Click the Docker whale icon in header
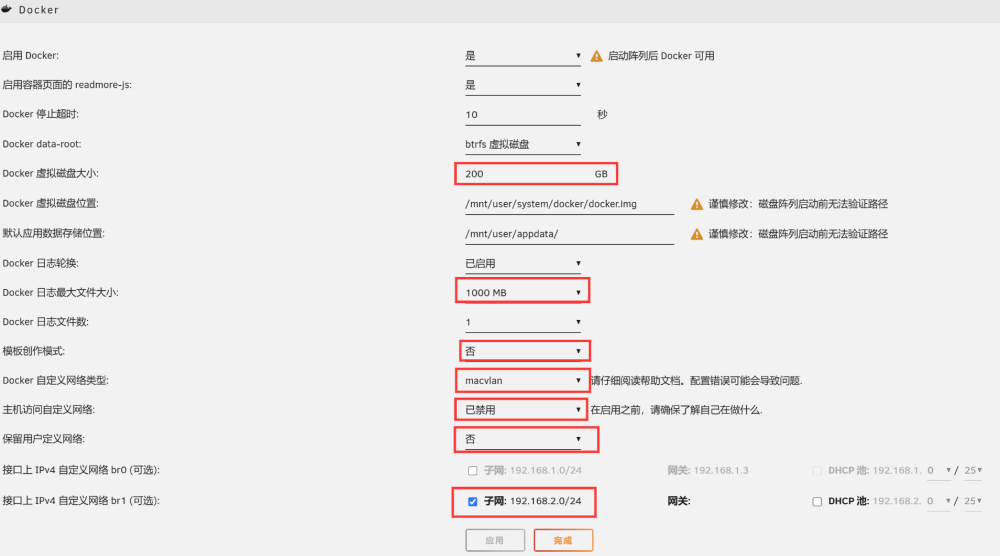The width and height of the screenshot is (1000, 556). [x=6, y=9]
